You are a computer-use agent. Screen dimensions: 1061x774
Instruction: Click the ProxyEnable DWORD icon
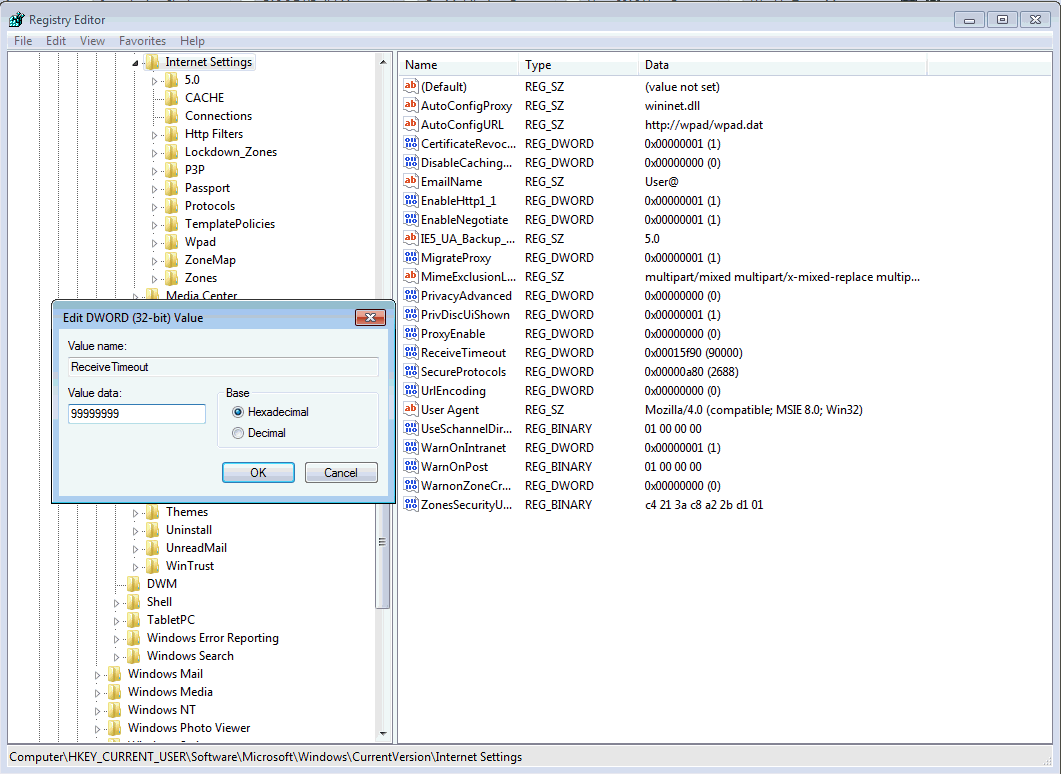411,333
